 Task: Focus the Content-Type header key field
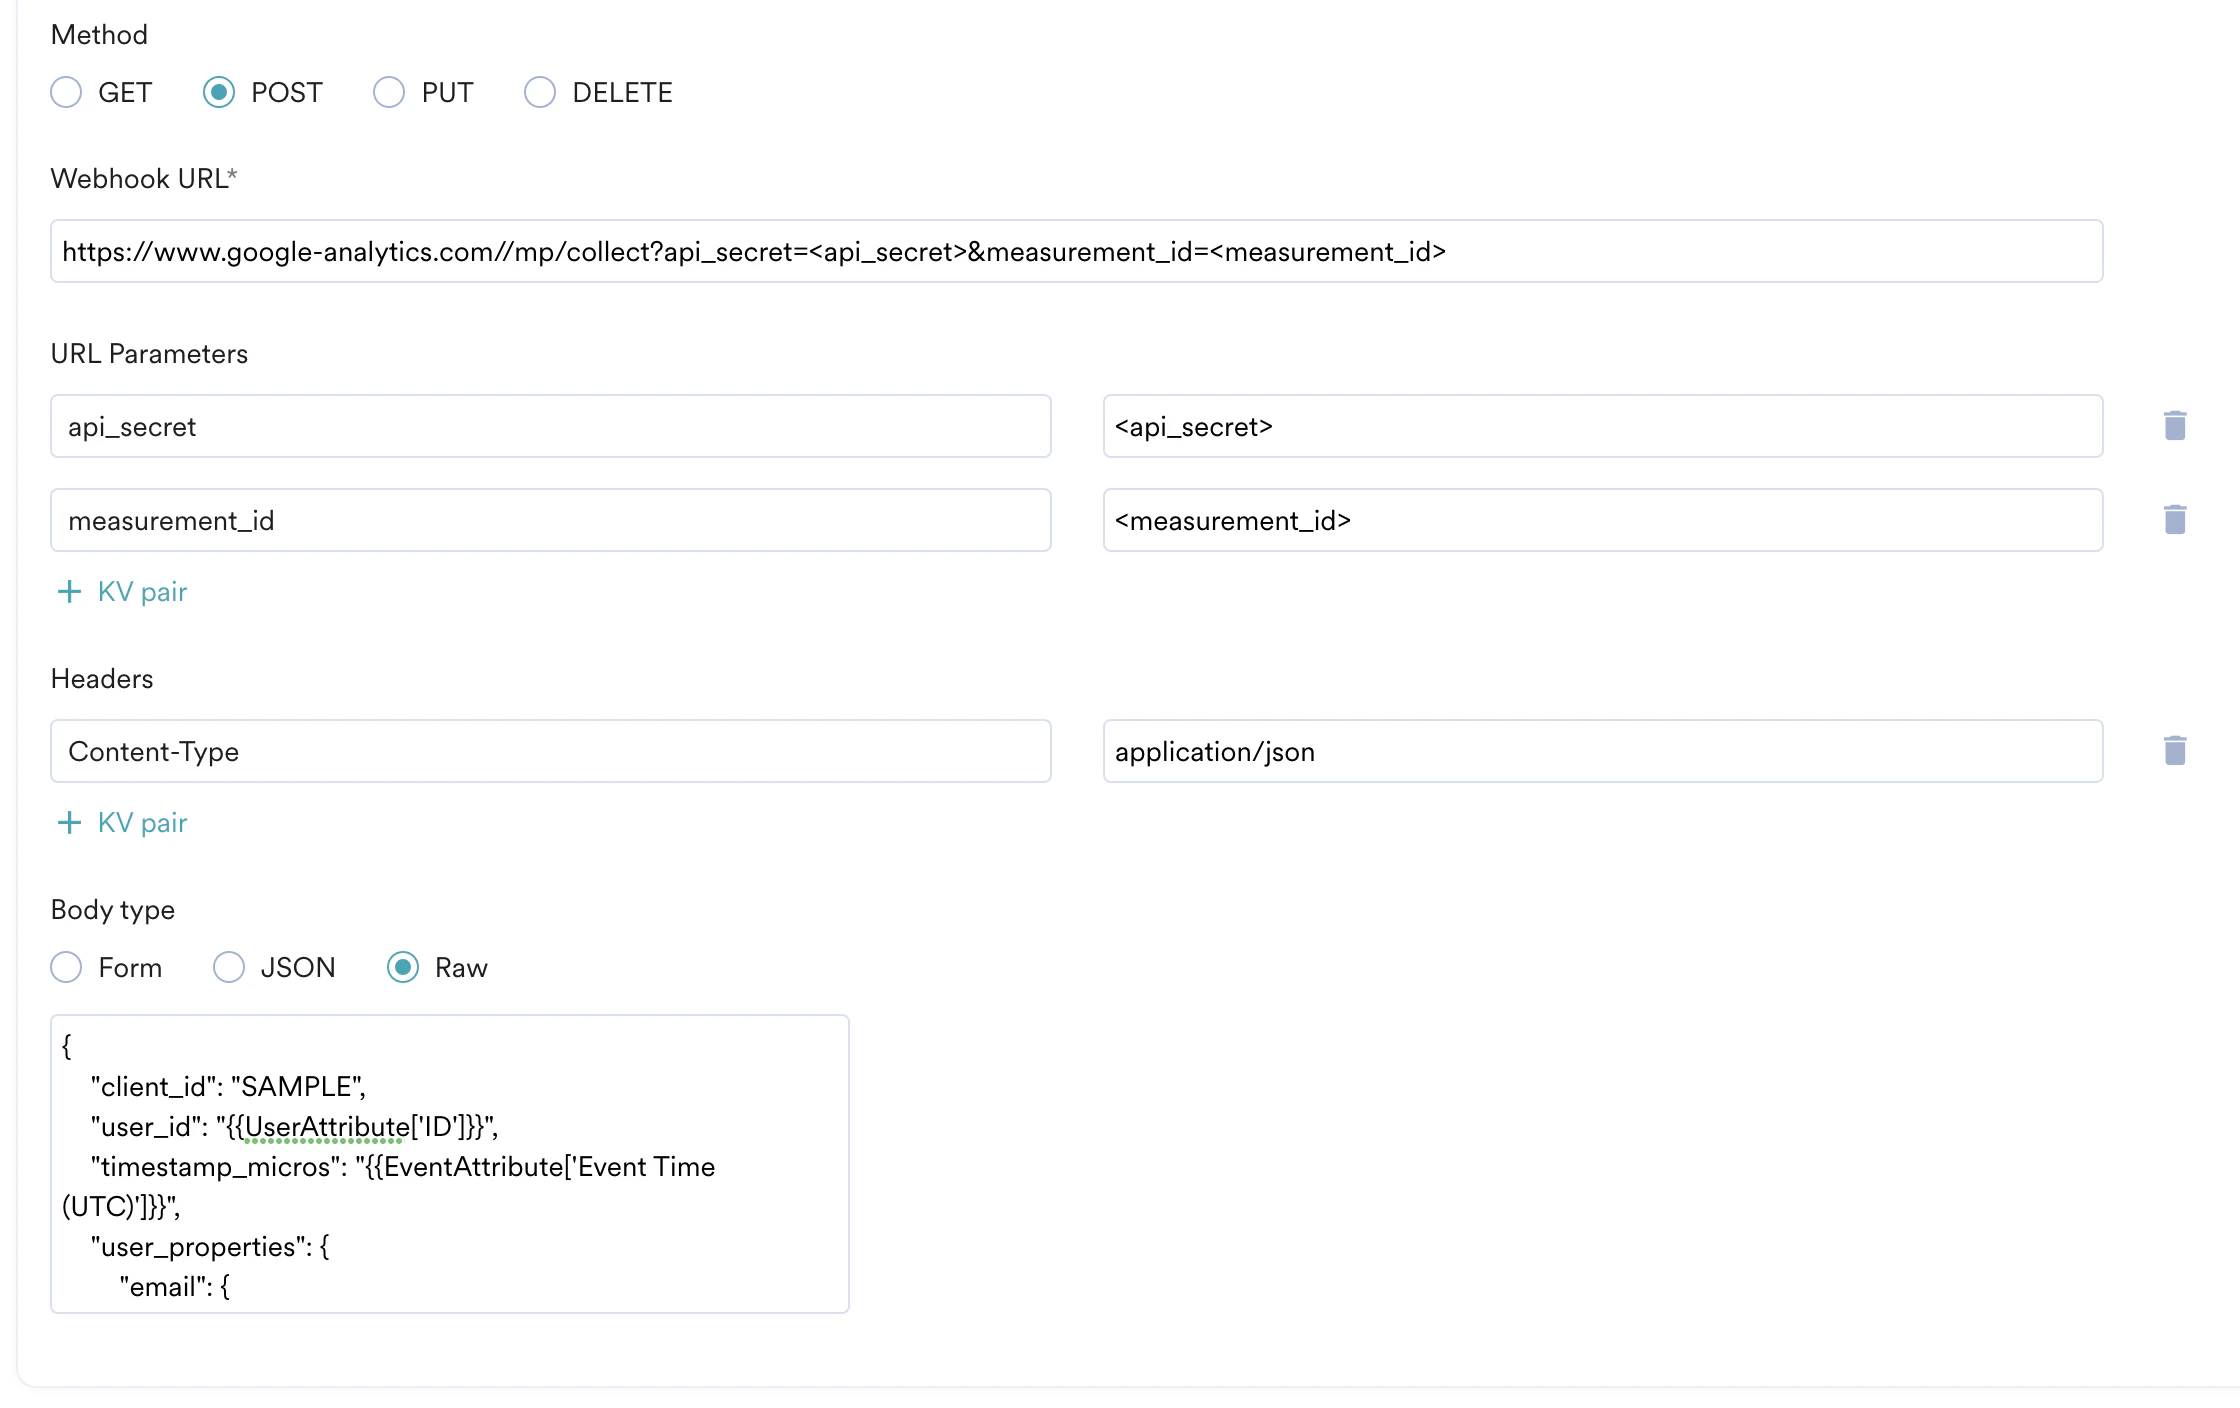coord(550,752)
